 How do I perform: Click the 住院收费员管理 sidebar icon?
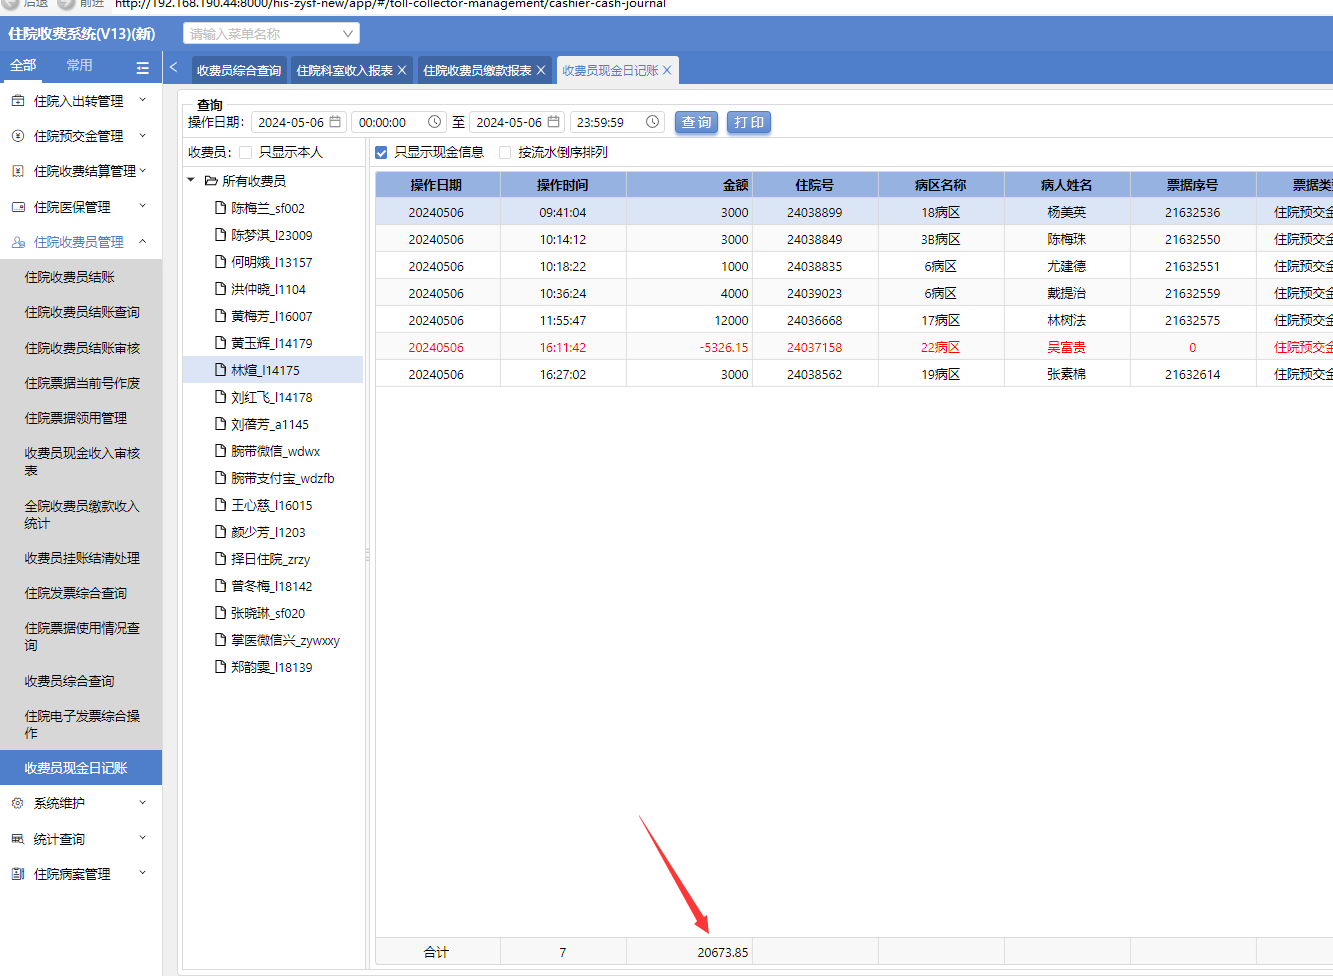[18, 242]
